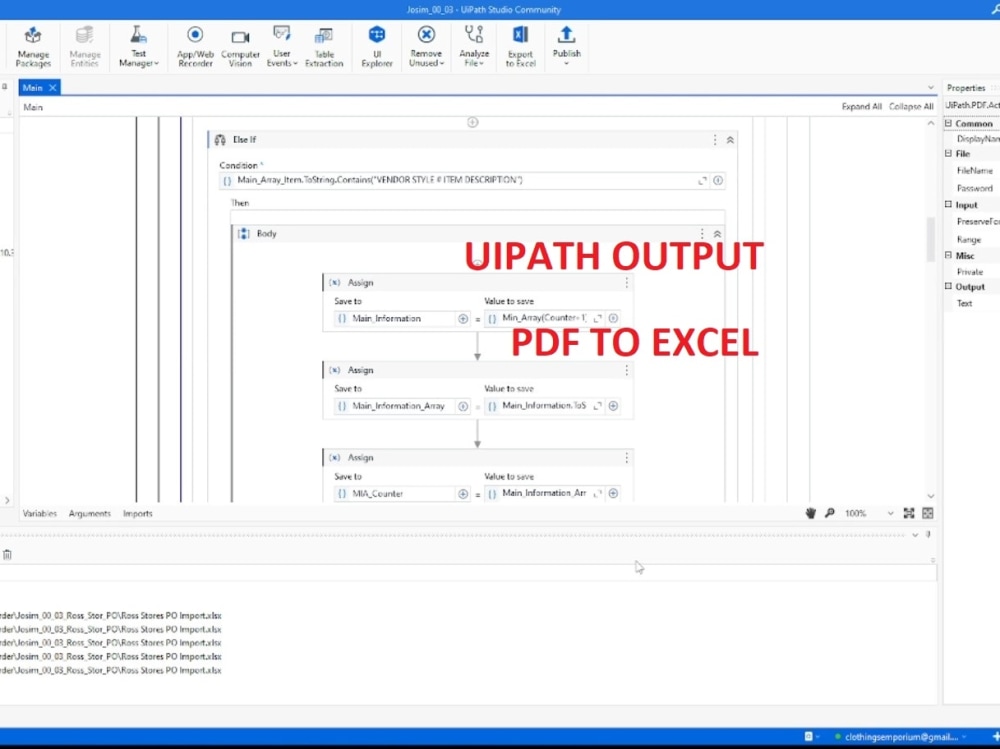This screenshot has width=1000, height=749.
Task: Open UI Explorer
Action: click(x=377, y=47)
